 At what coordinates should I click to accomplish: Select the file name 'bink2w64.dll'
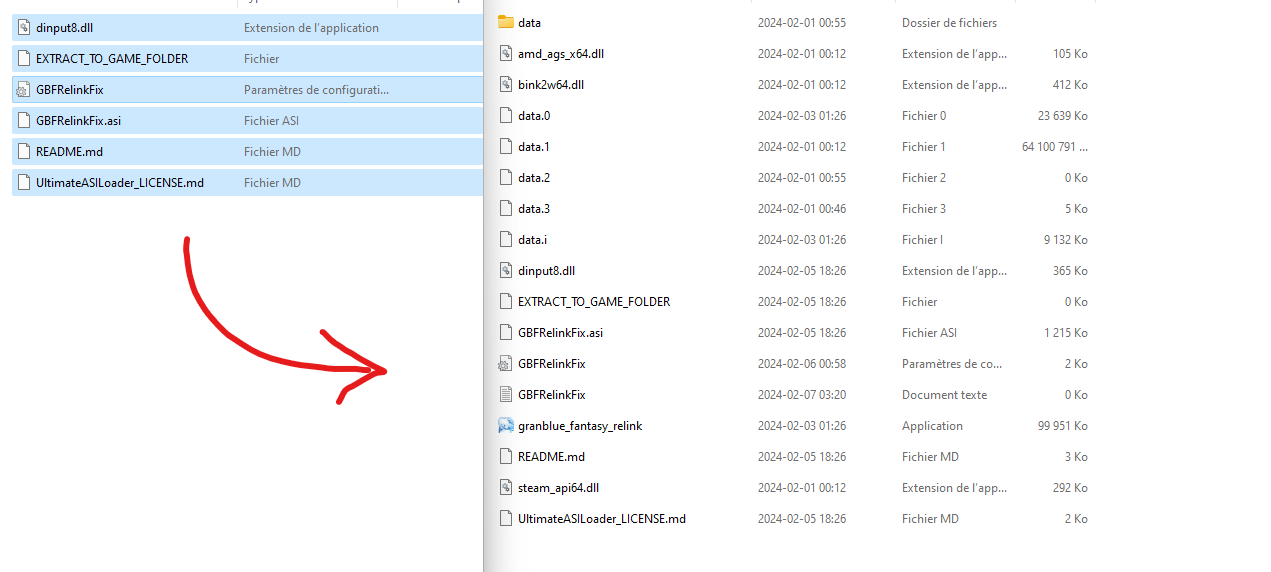[x=551, y=84]
